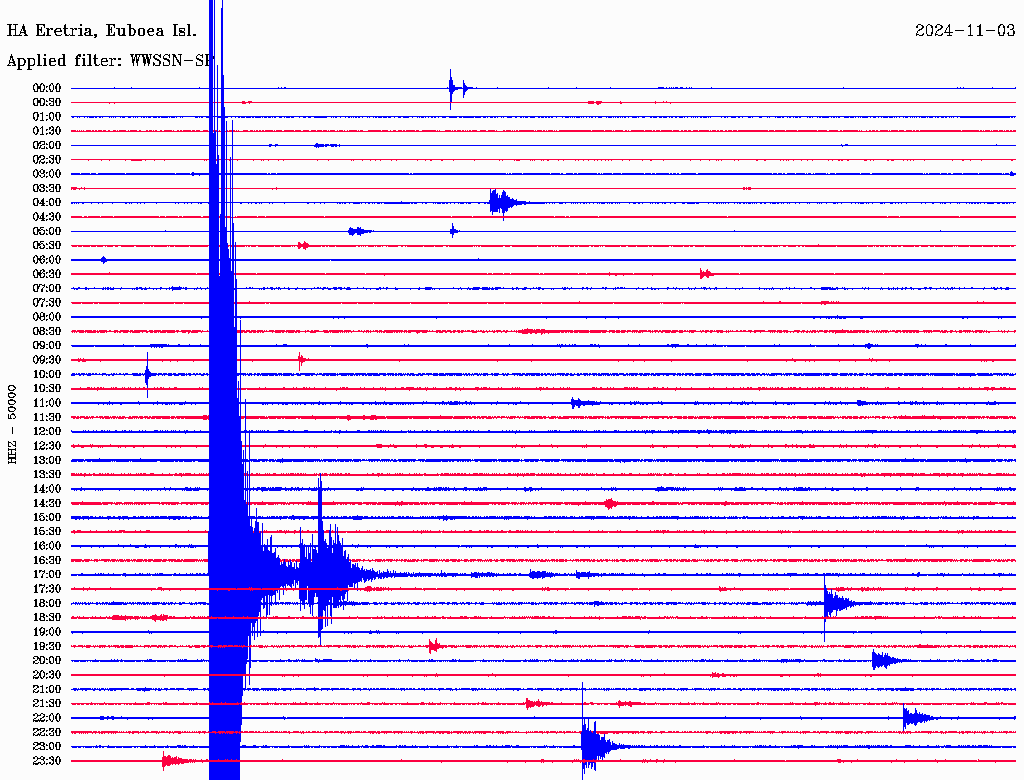Select the 17:00 time label
Image resolution: width=1024 pixels, height=780 pixels.
[47, 575]
